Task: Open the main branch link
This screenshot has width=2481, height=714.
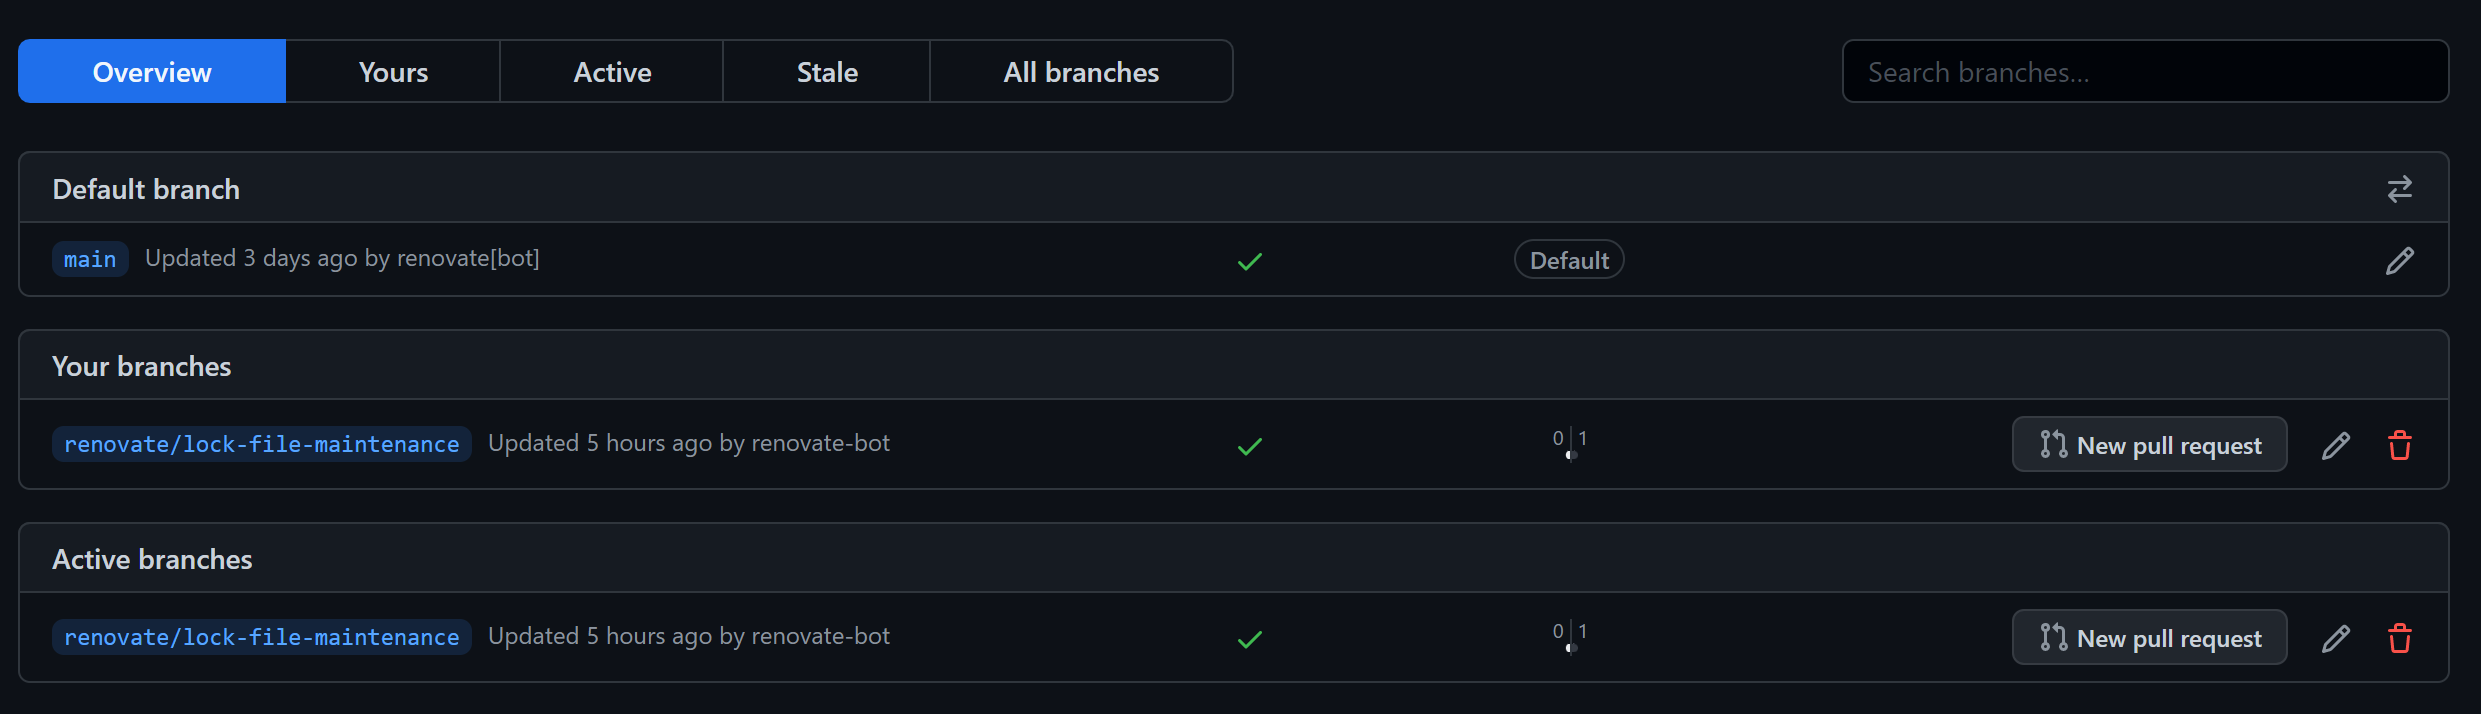Action: click(x=90, y=259)
